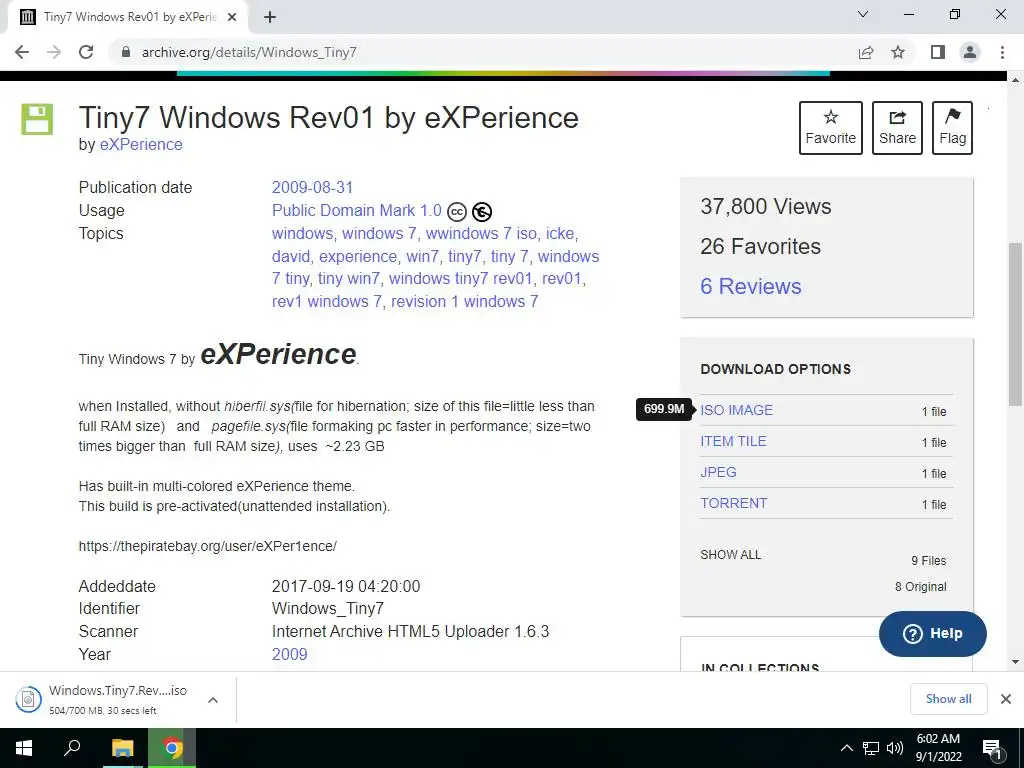Viewport: 1024px width, 768px height.
Task: Open the volume tray icon
Action: [x=895, y=748]
